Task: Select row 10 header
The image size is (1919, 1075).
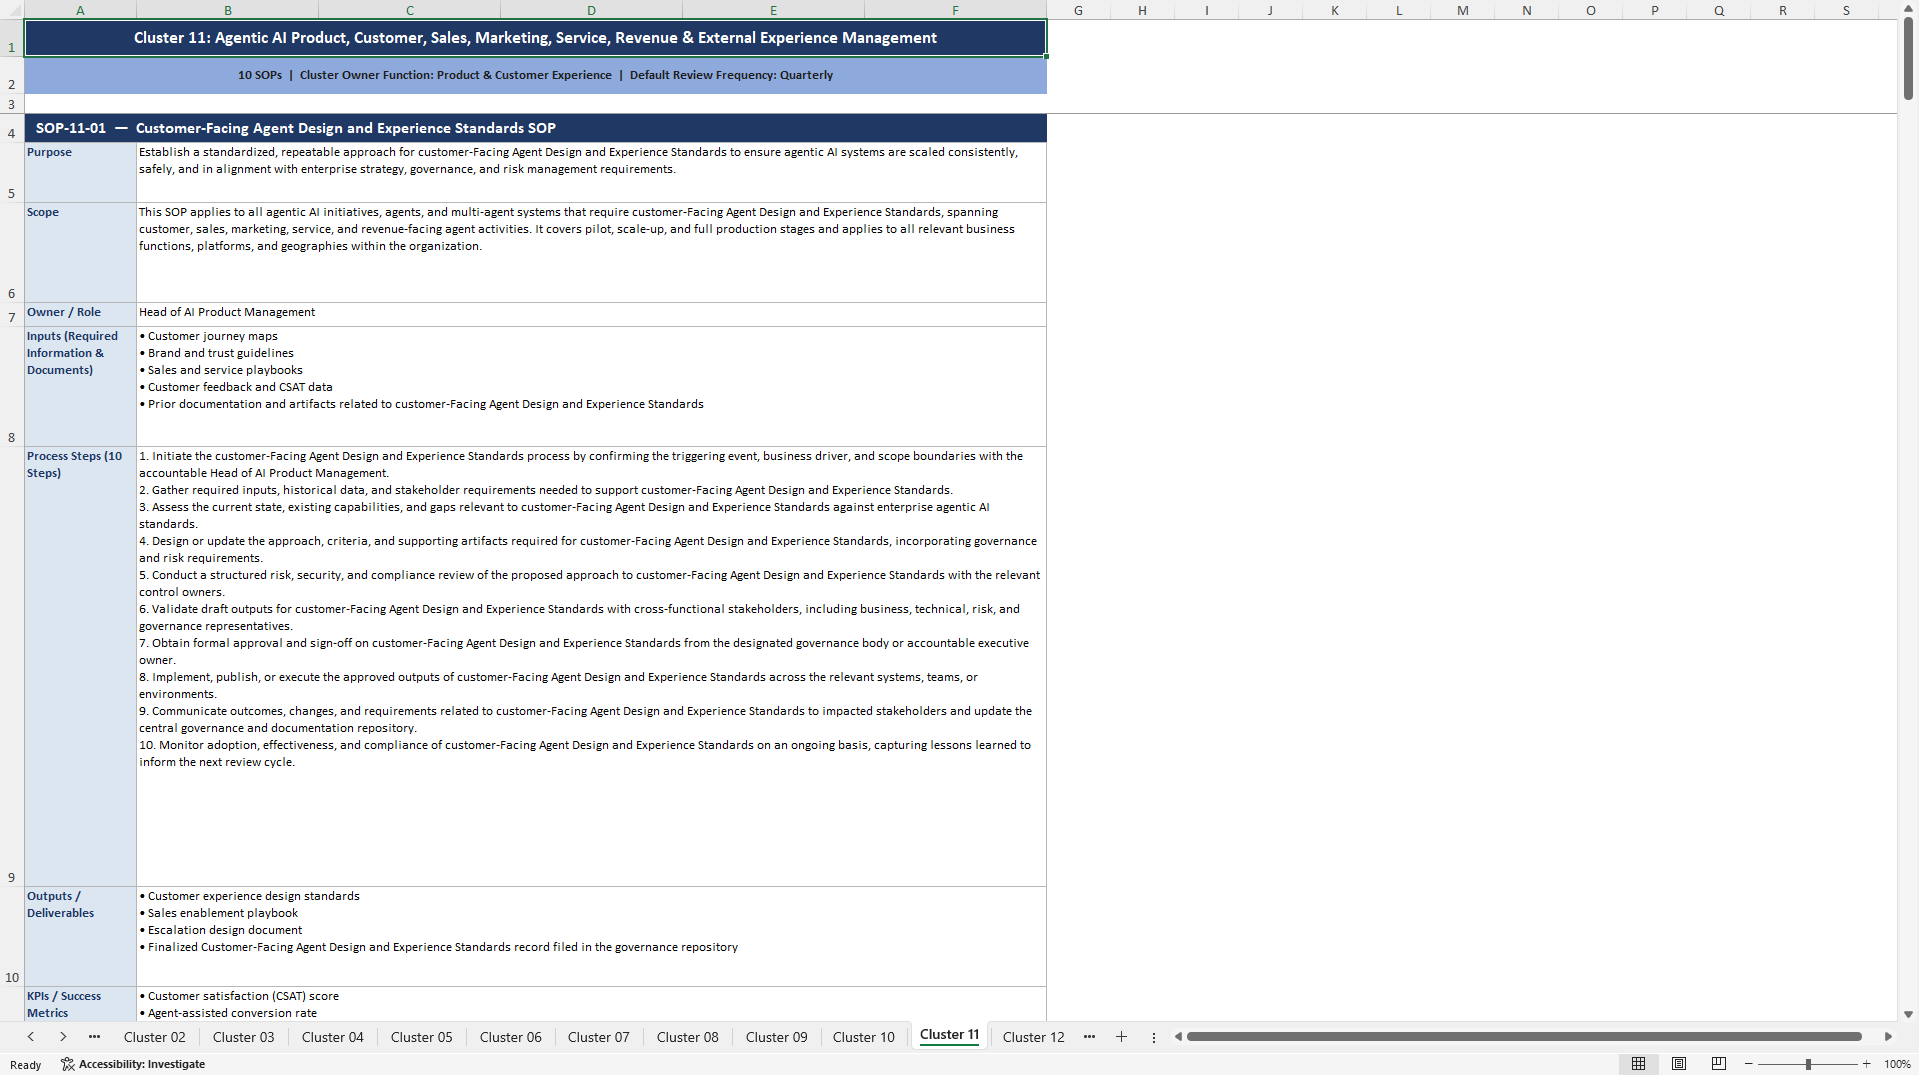Action: (x=12, y=936)
